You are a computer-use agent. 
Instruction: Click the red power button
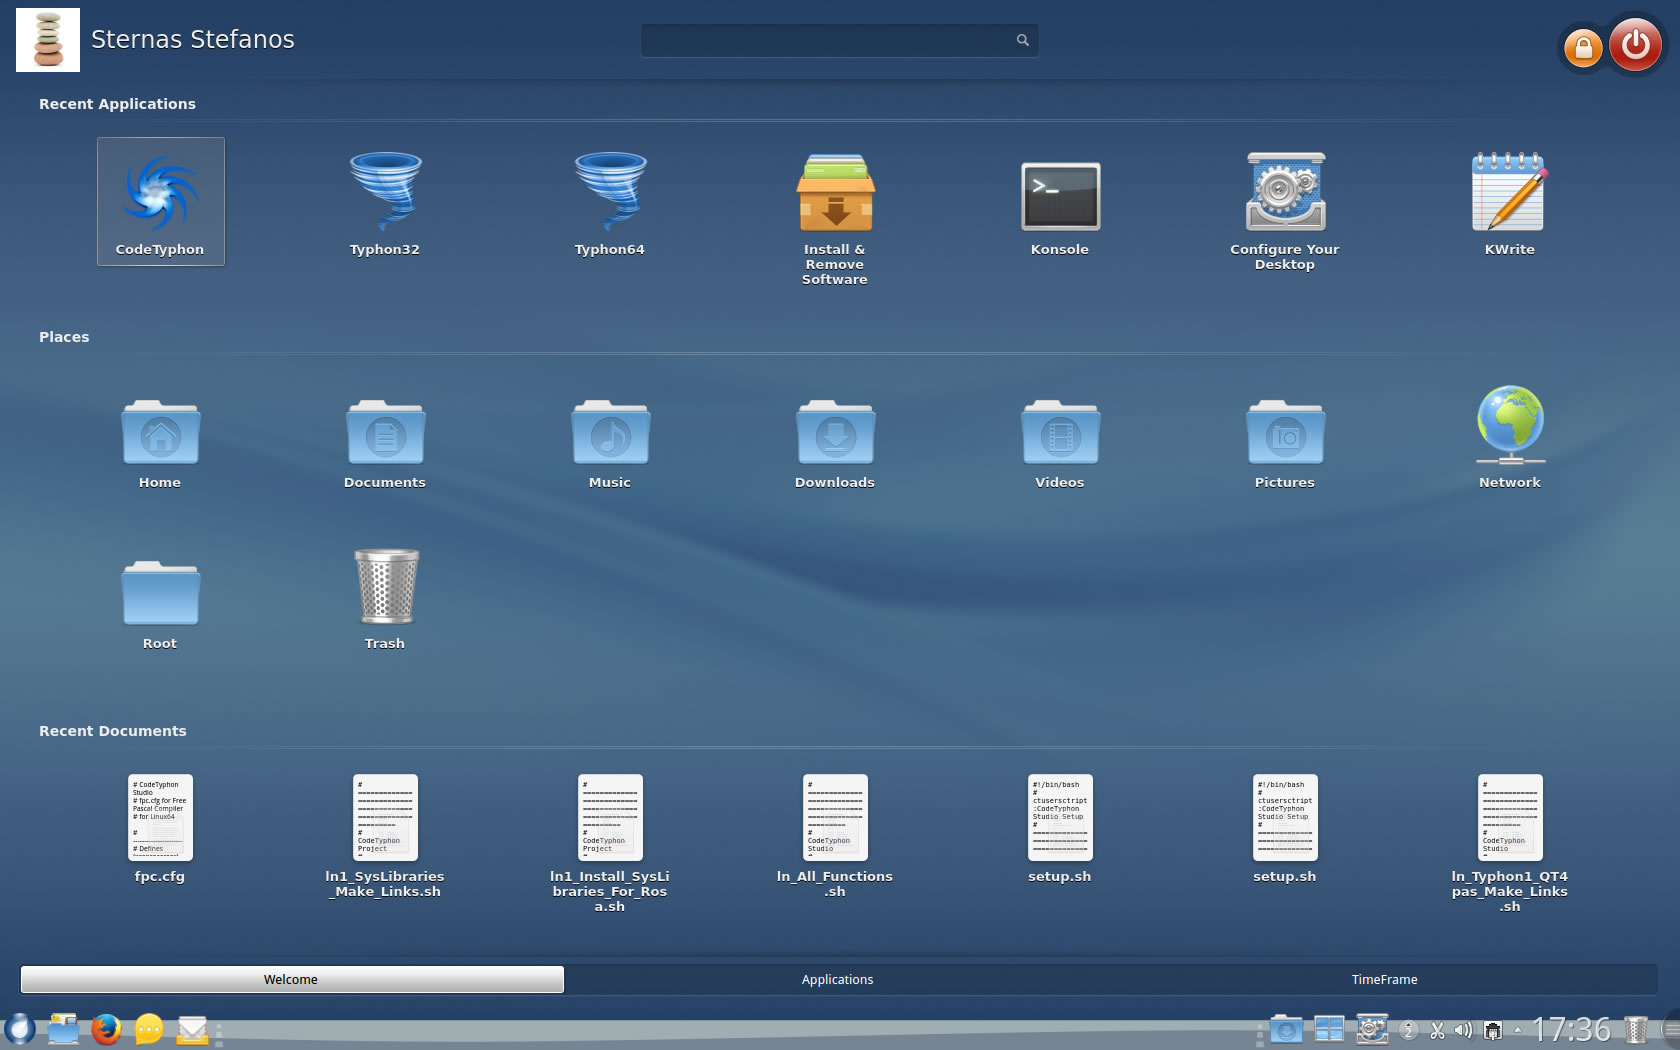coord(1636,45)
